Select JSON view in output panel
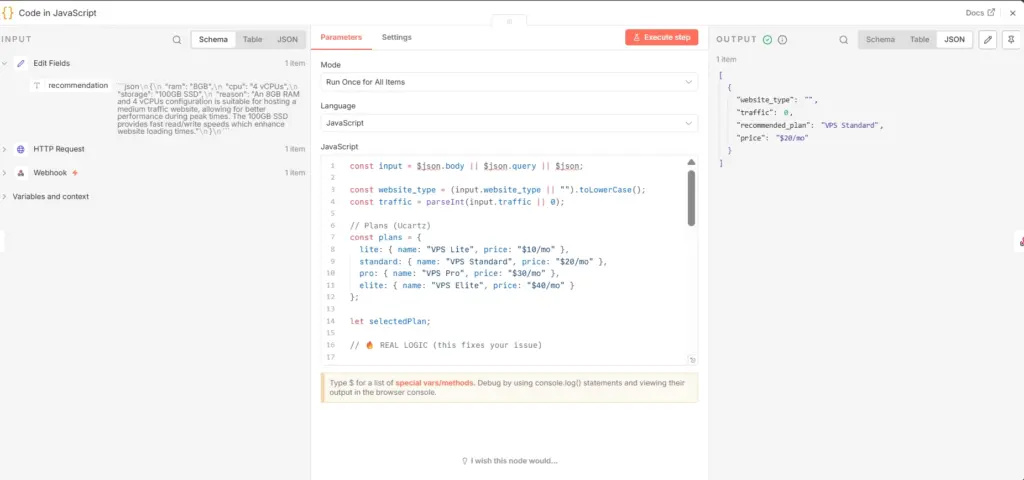The width and height of the screenshot is (1024, 480). [954, 39]
